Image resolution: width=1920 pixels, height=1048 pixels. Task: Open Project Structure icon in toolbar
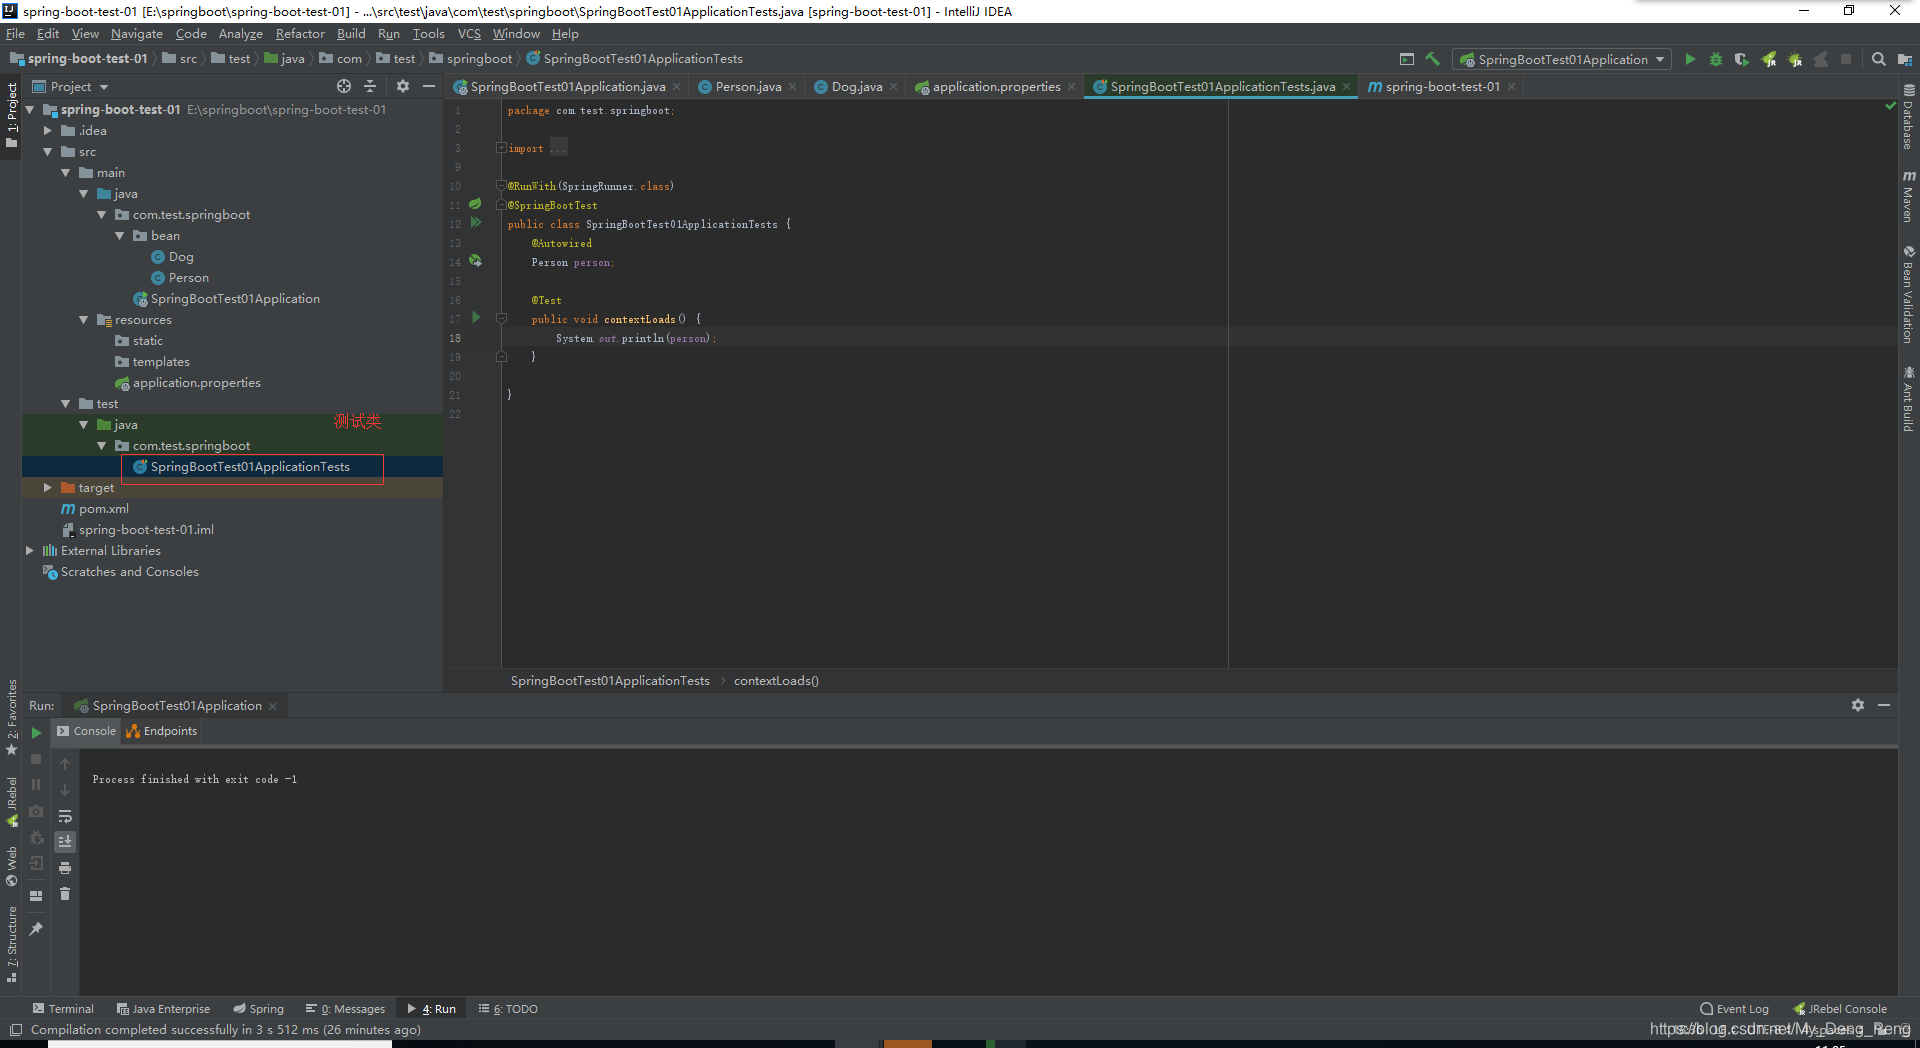(x=1905, y=59)
